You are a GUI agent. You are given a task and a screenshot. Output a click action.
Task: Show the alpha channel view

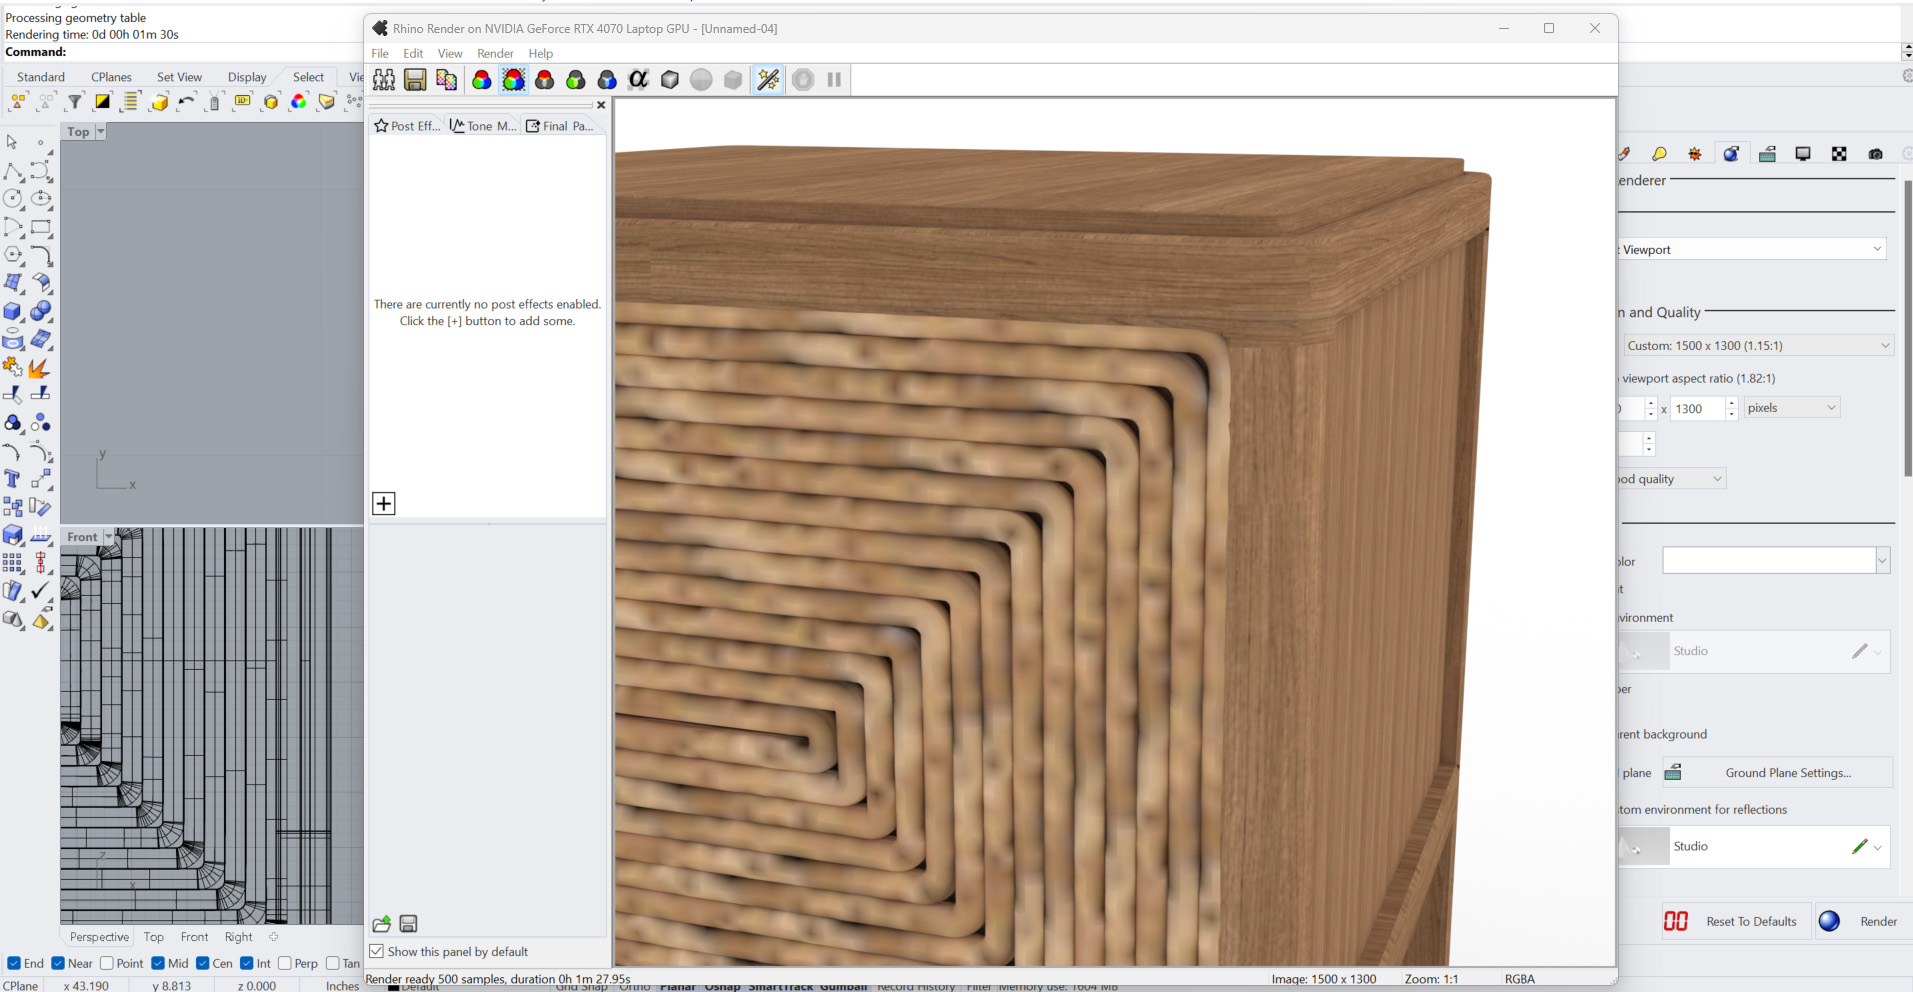click(x=638, y=80)
